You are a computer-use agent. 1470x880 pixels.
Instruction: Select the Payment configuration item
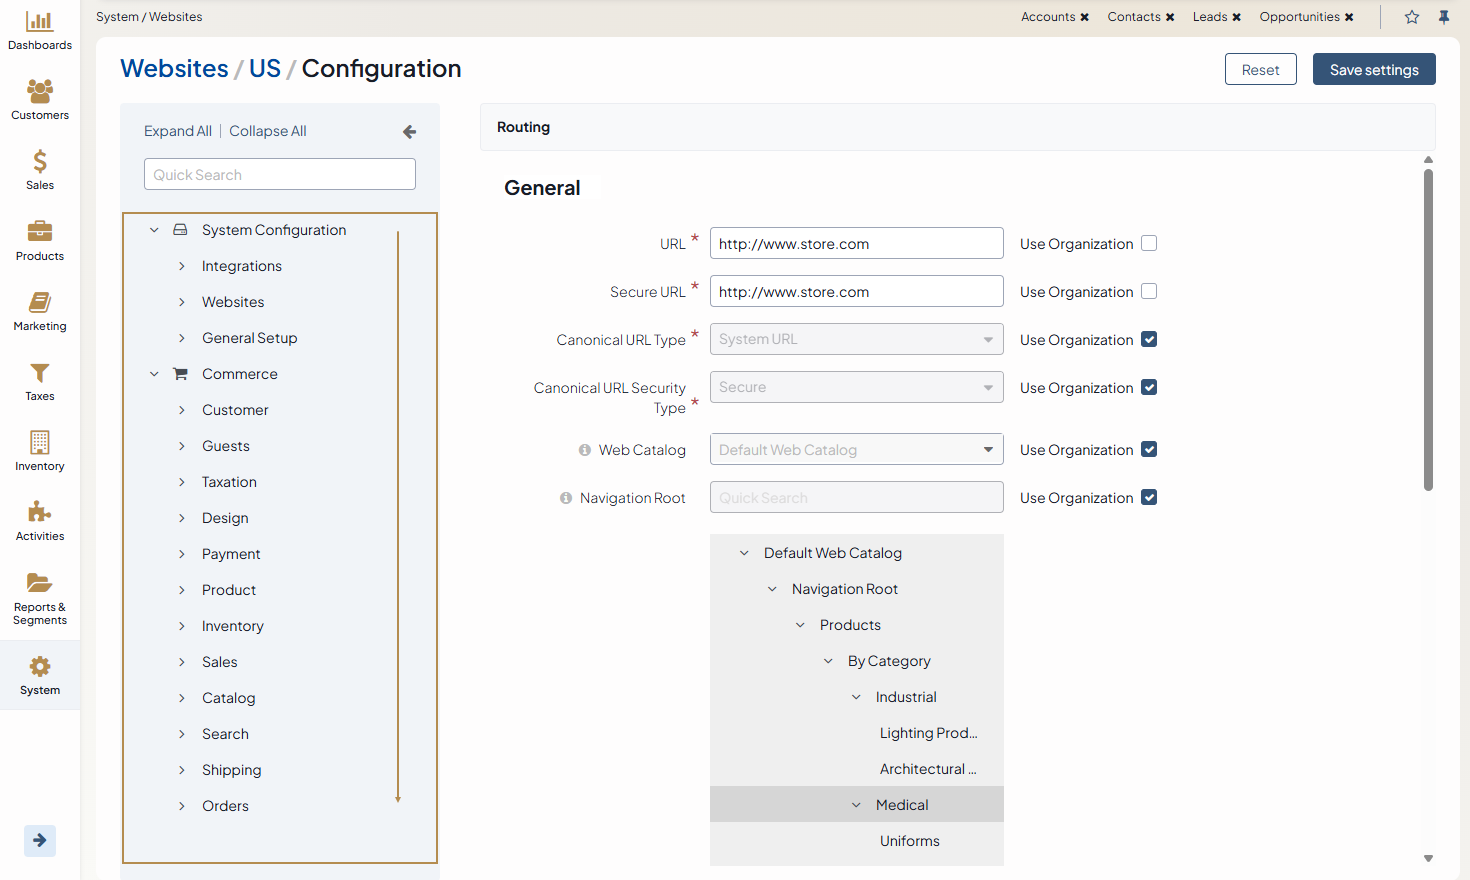pos(231,554)
